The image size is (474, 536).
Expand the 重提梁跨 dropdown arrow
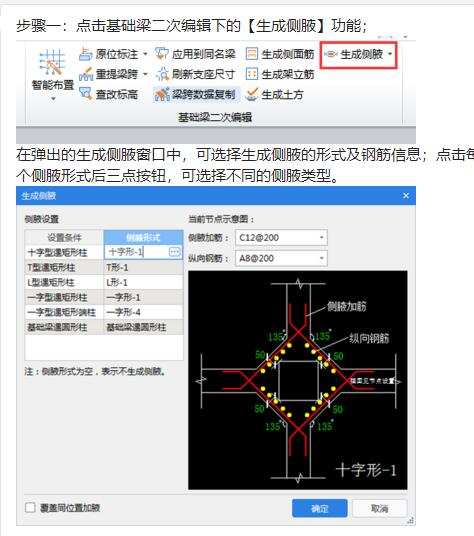[145, 74]
